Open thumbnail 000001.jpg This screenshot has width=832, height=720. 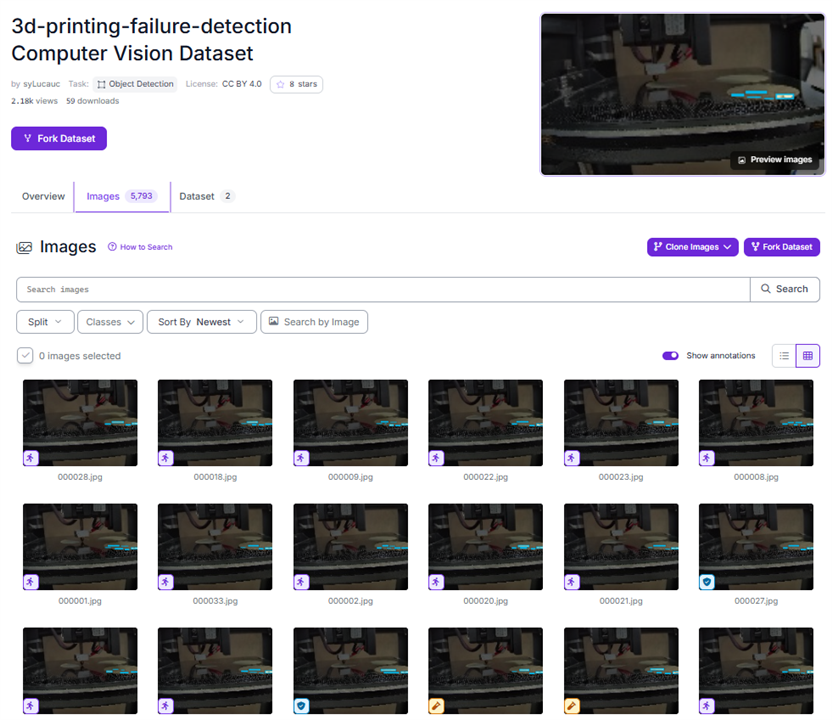coord(80,547)
